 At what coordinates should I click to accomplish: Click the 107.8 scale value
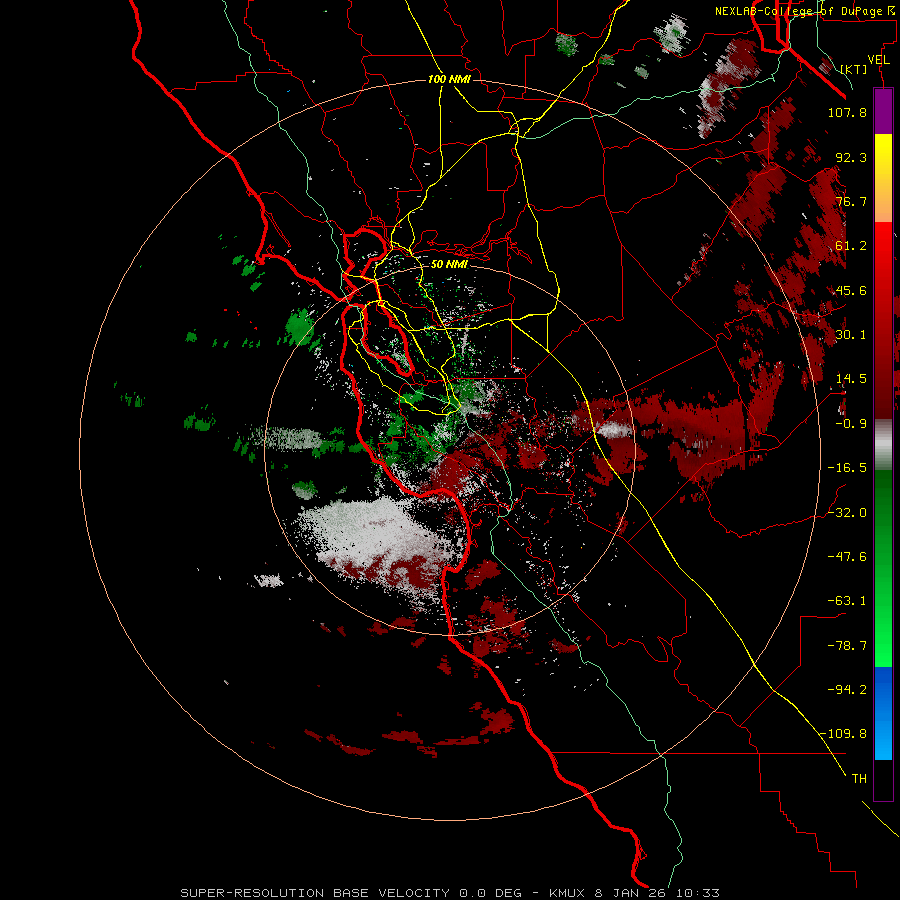pos(847,112)
